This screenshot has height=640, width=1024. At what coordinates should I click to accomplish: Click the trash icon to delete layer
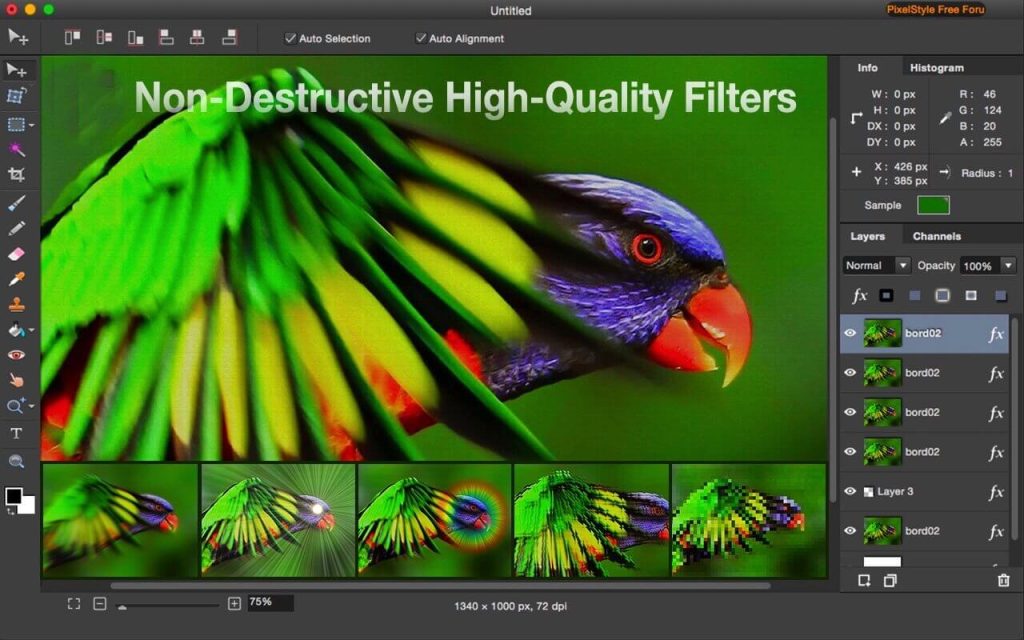click(x=1005, y=581)
